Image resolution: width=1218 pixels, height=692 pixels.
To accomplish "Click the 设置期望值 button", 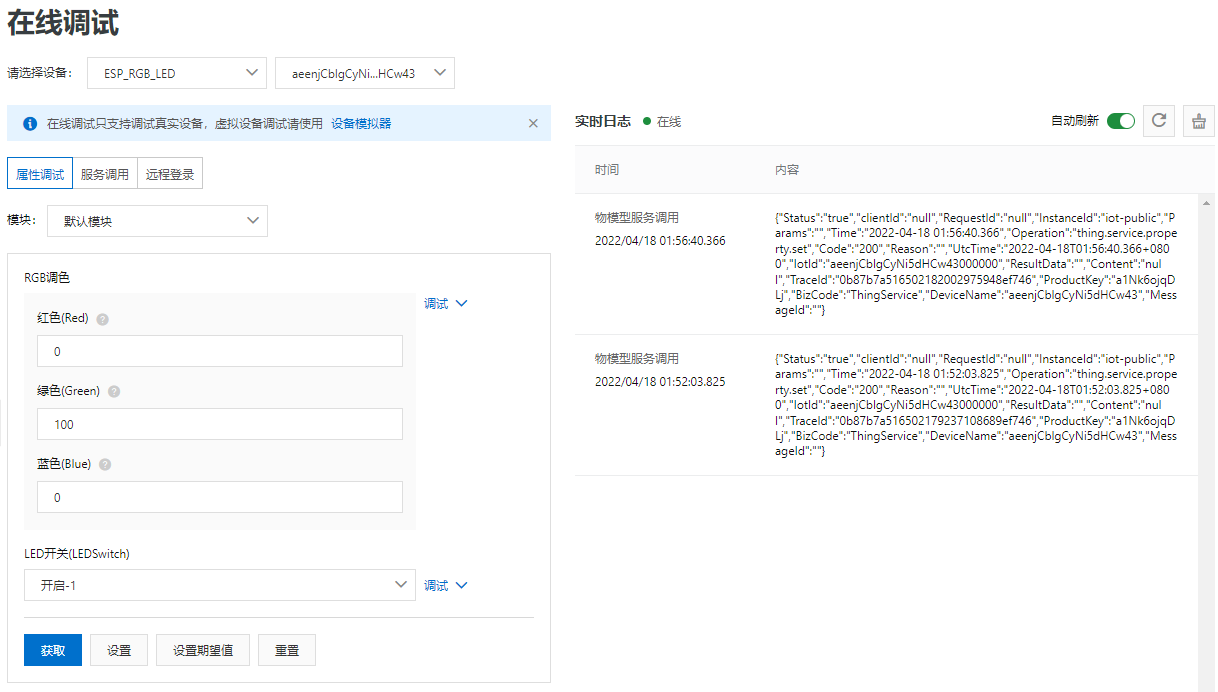I will click(x=202, y=649).
